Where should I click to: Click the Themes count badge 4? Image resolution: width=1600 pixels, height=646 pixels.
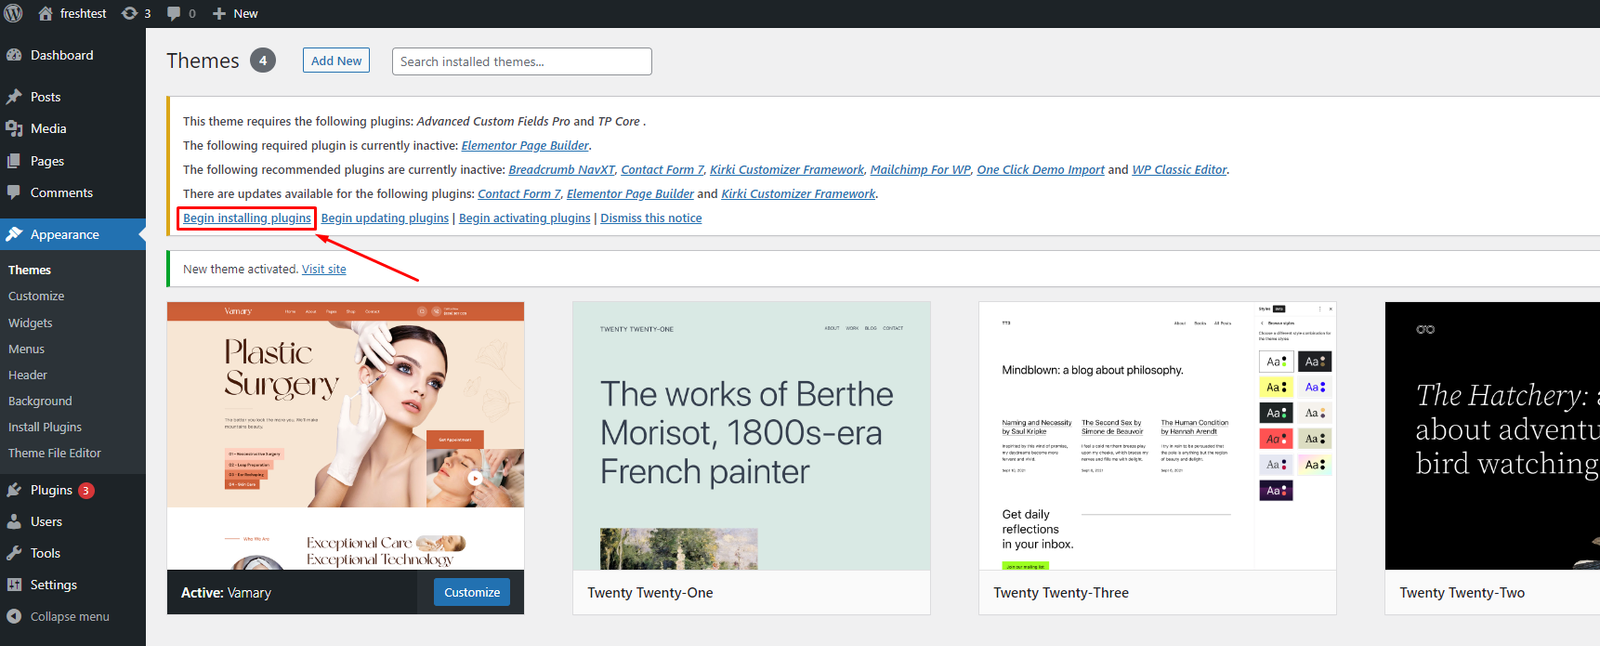pyautogui.click(x=263, y=61)
